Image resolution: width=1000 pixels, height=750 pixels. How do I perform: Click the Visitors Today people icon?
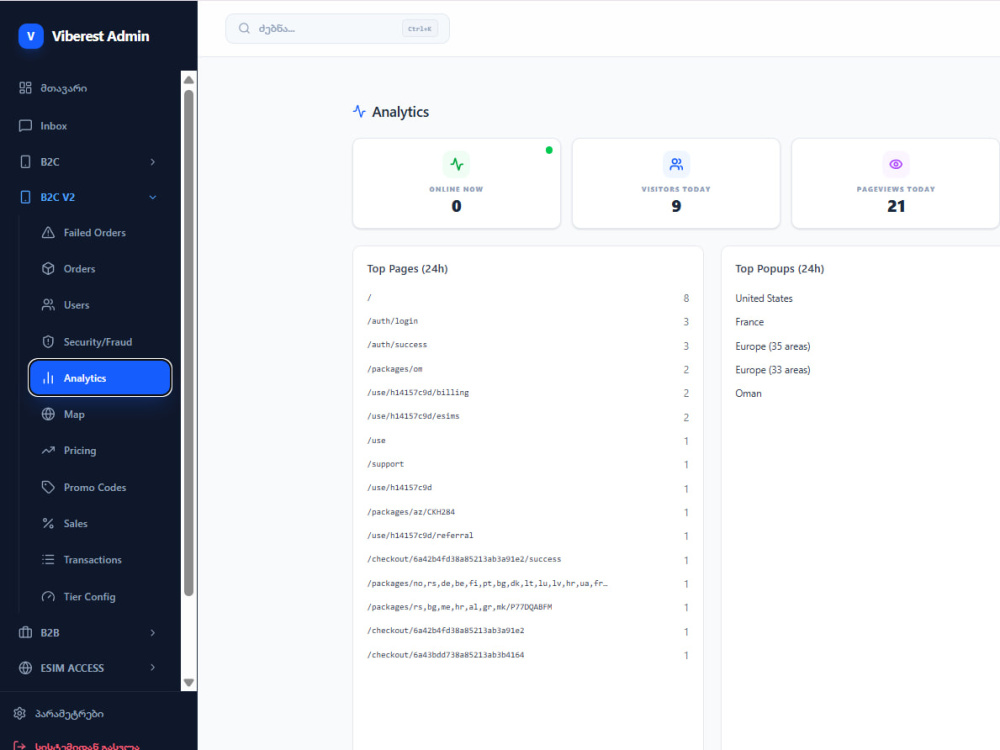(676, 164)
